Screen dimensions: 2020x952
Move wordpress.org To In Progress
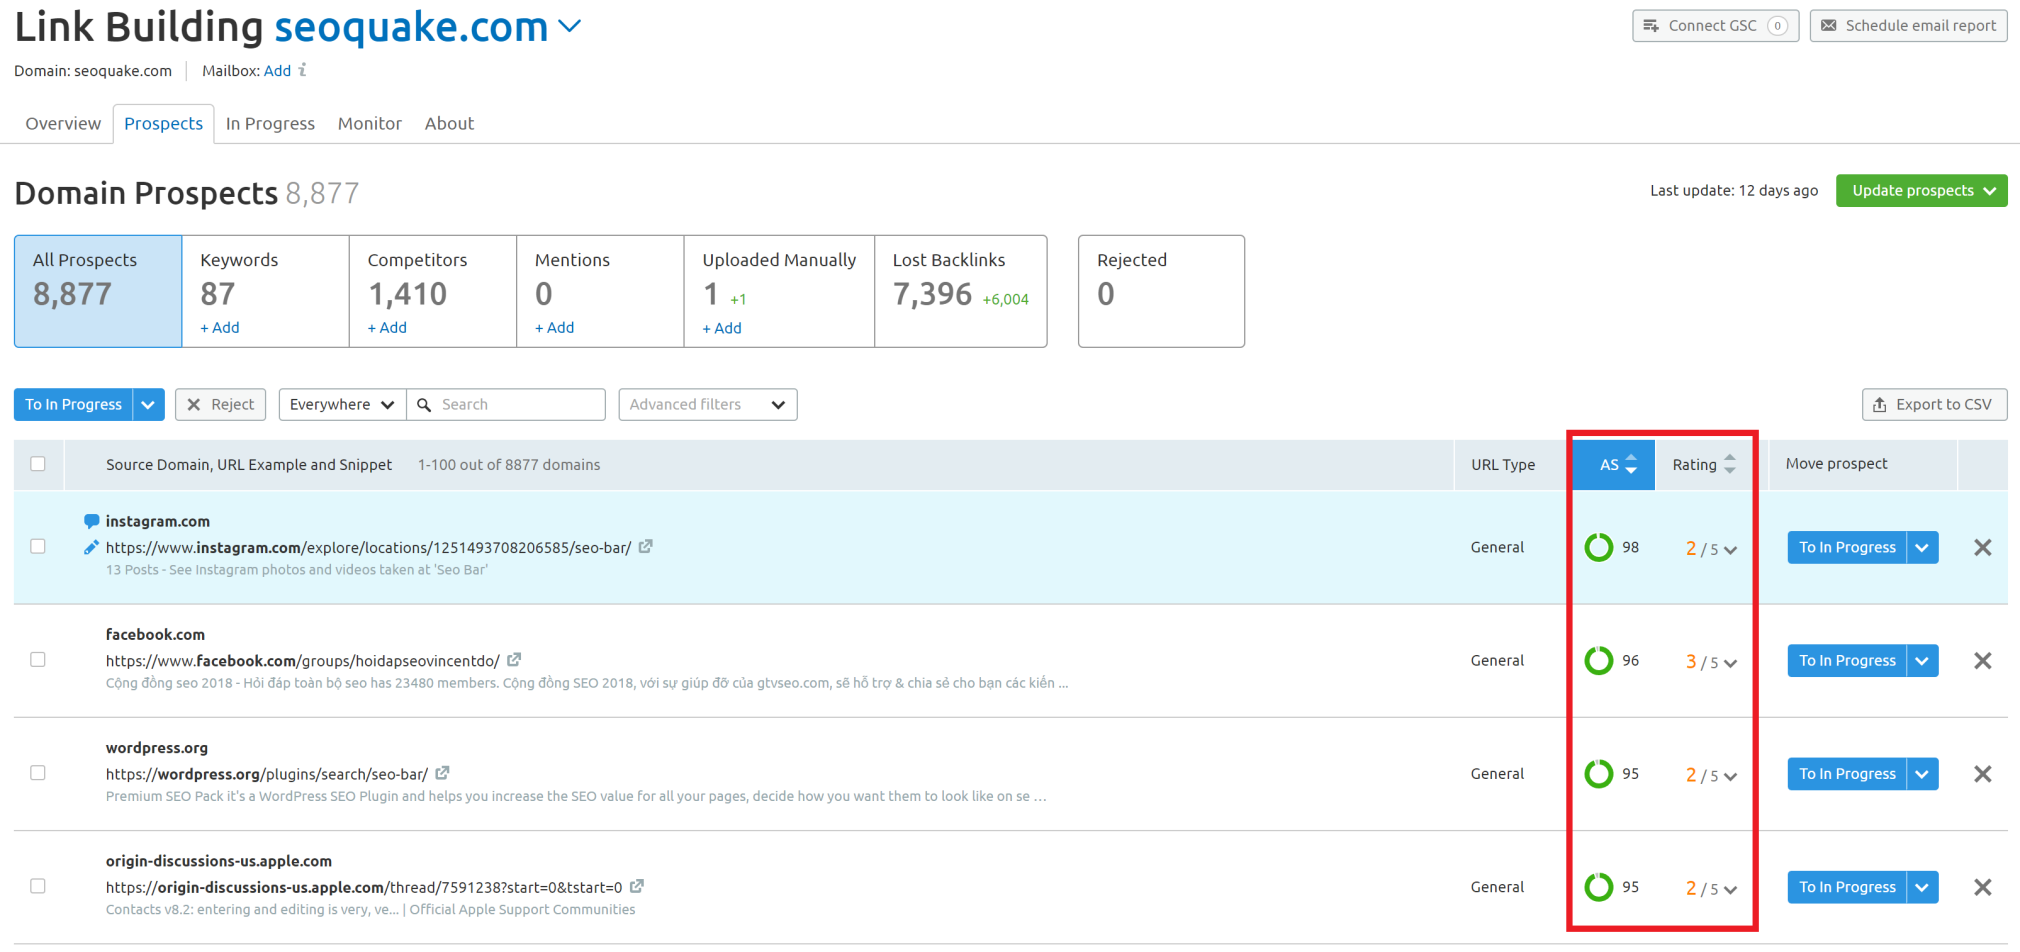tap(1847, 774)
